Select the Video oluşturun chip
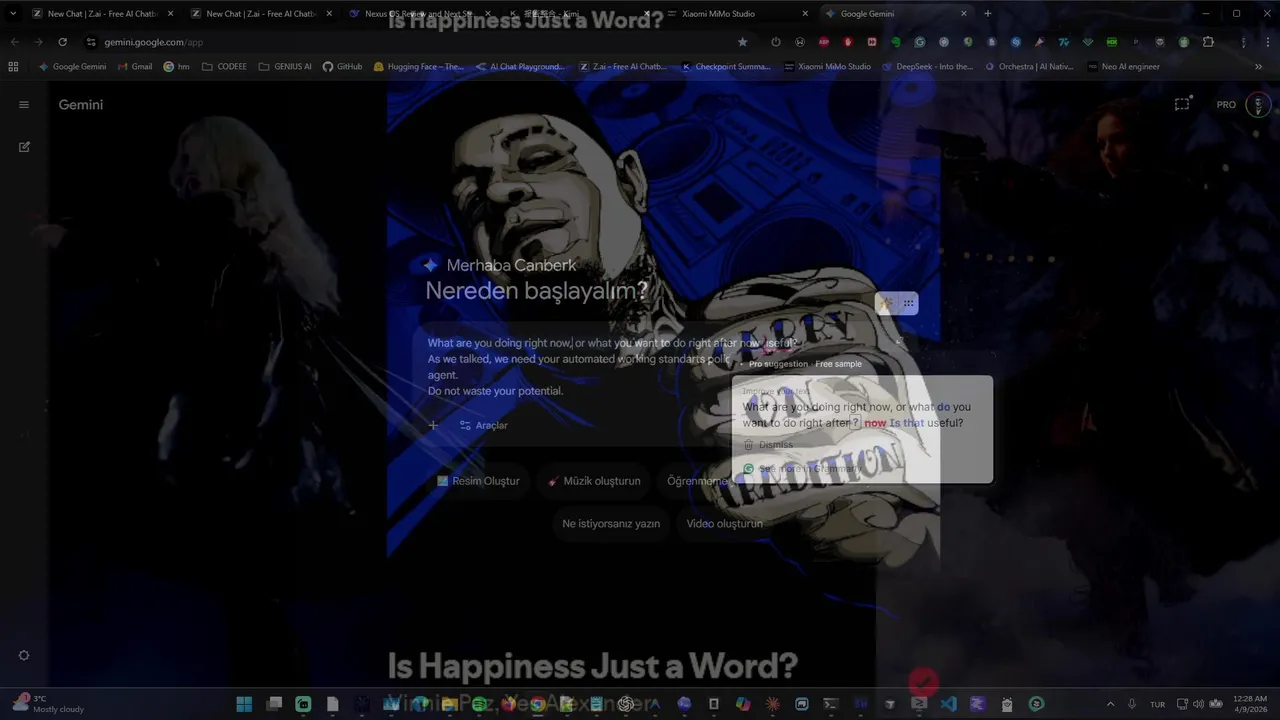This screenshot has height=720, width=1280. click(x=724, y=523)
